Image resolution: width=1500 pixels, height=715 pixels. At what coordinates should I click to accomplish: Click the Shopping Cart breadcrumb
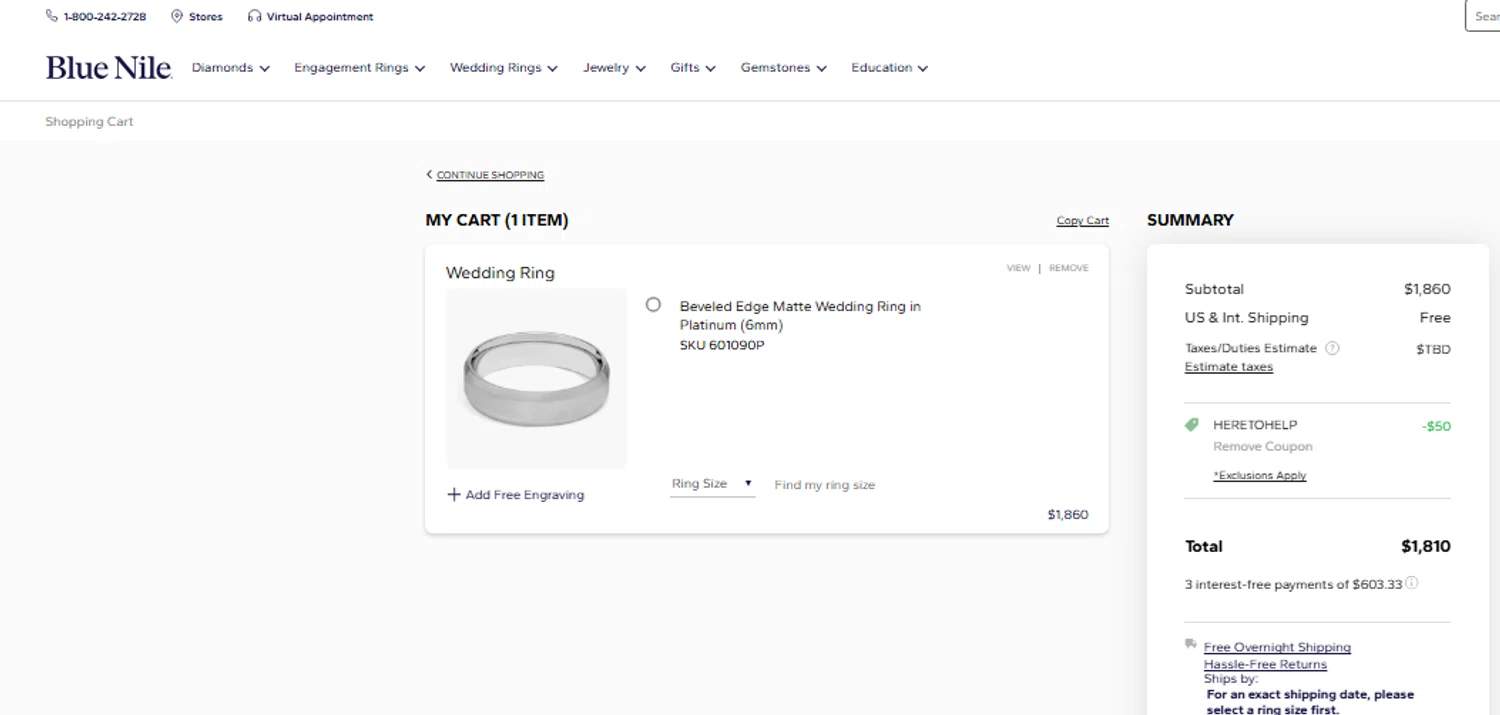89,122
